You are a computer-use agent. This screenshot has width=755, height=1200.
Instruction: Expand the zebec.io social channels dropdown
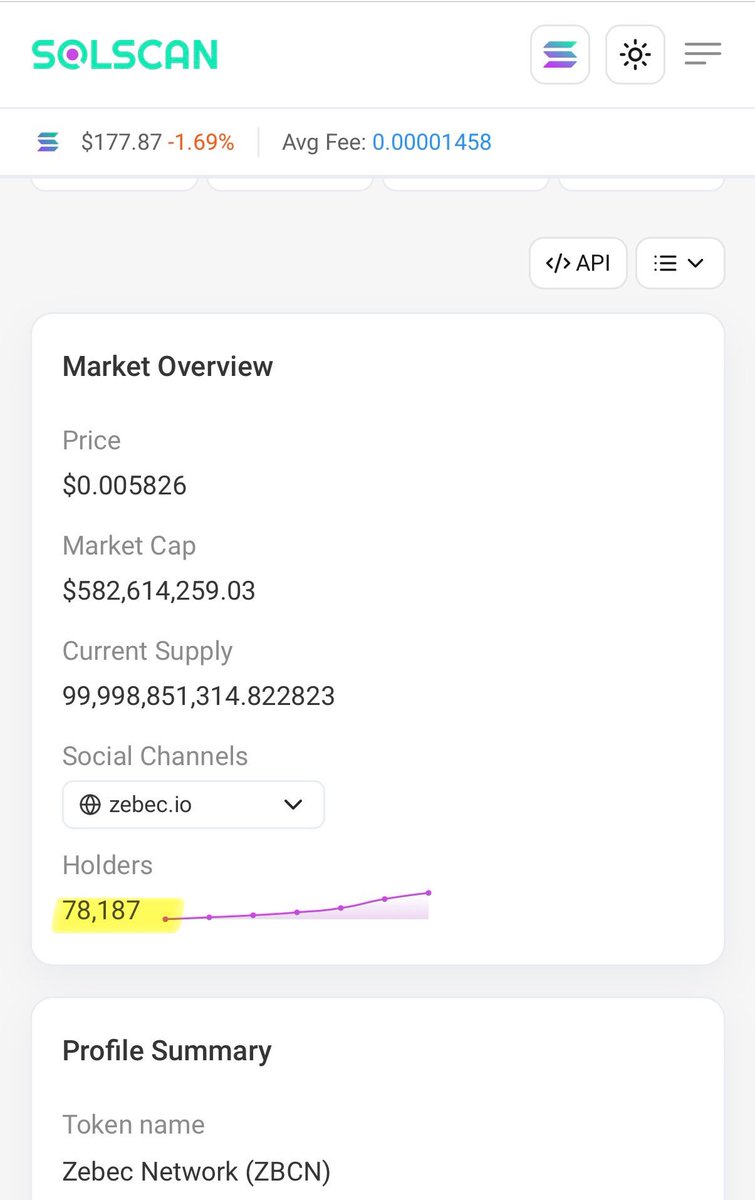click(193, 804)
